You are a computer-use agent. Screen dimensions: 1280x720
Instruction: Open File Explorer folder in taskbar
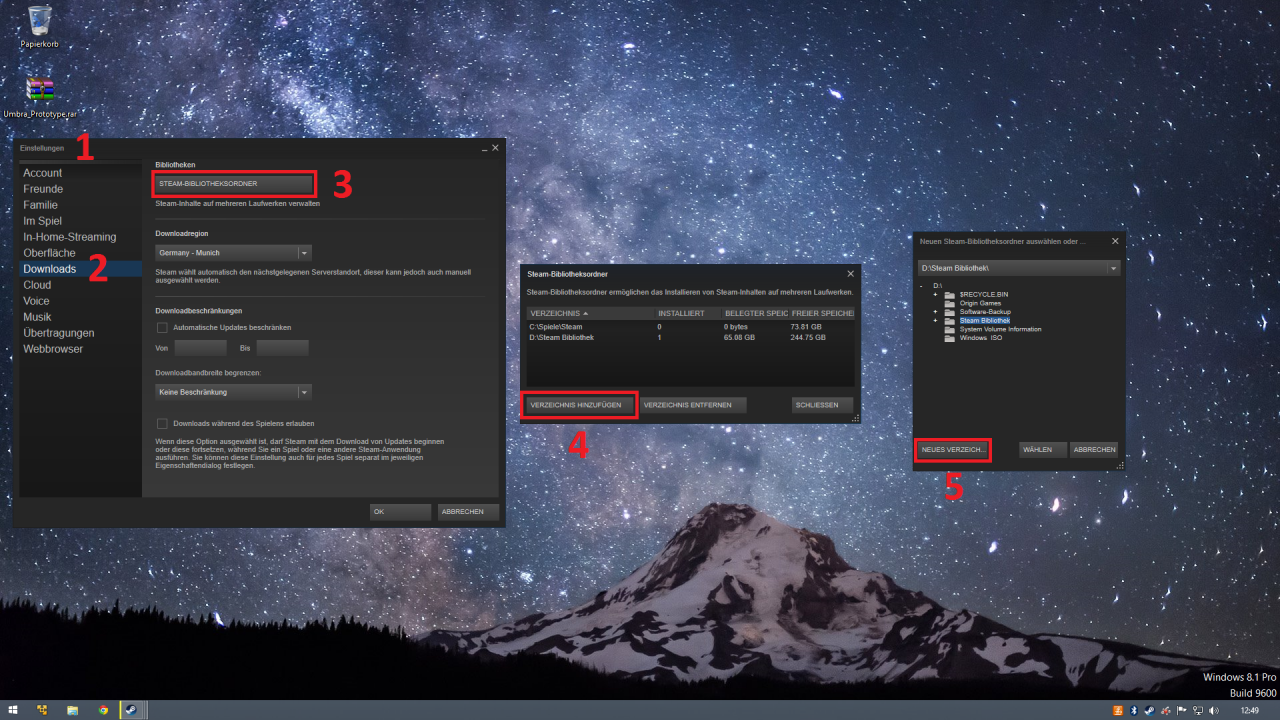72,710
